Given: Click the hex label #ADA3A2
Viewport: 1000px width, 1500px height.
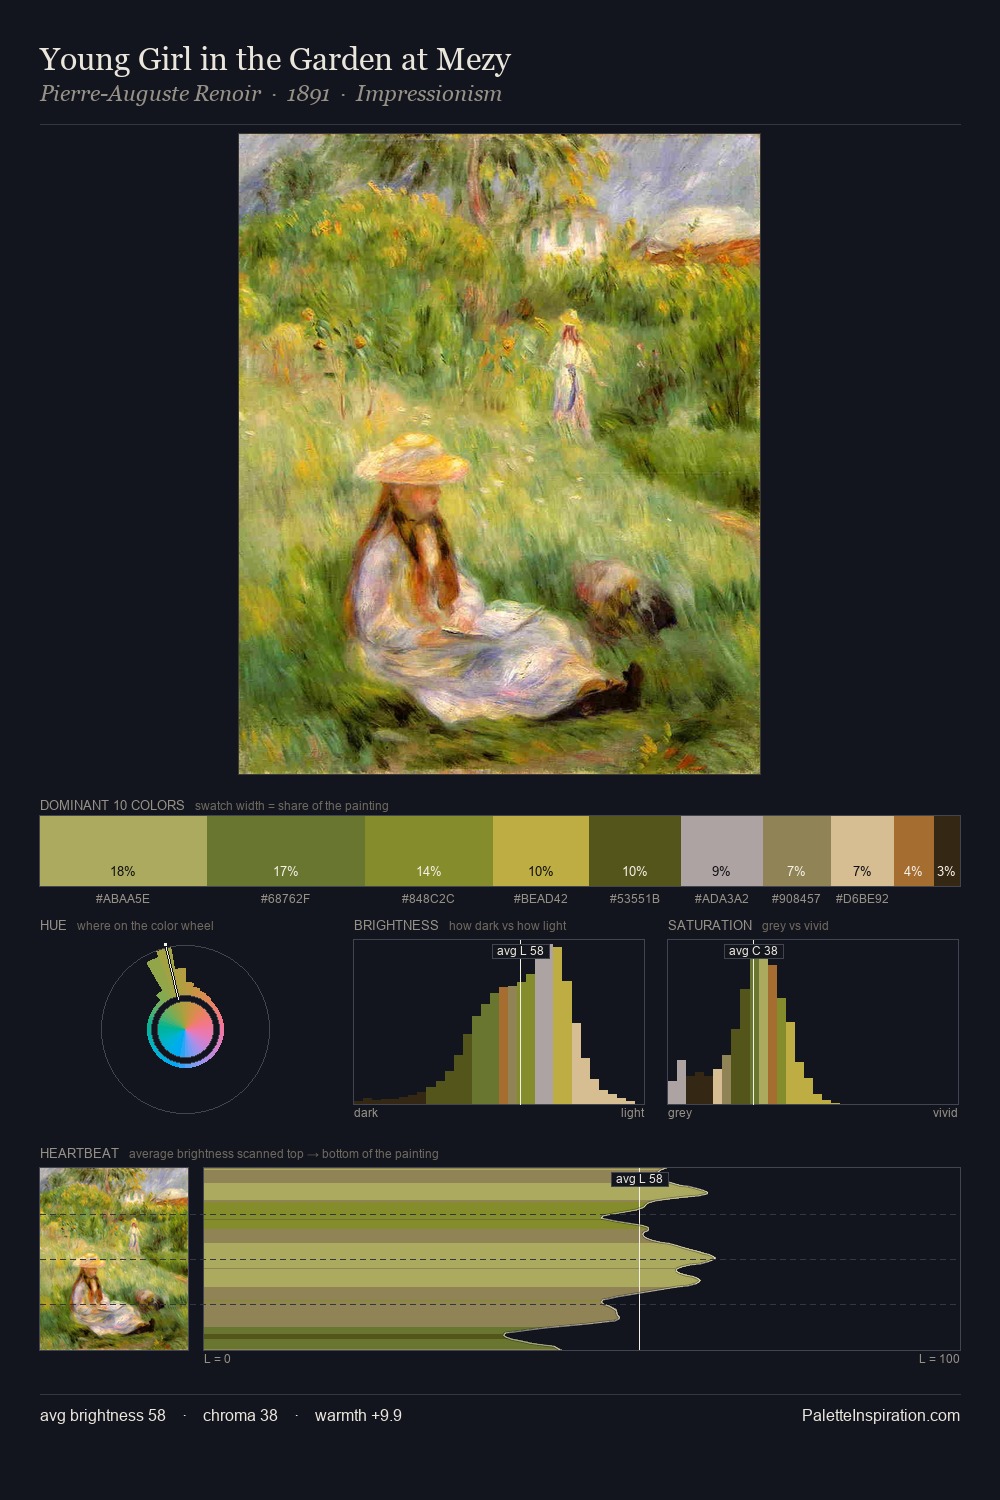Looking at the screenshot, I should (722, 899).
